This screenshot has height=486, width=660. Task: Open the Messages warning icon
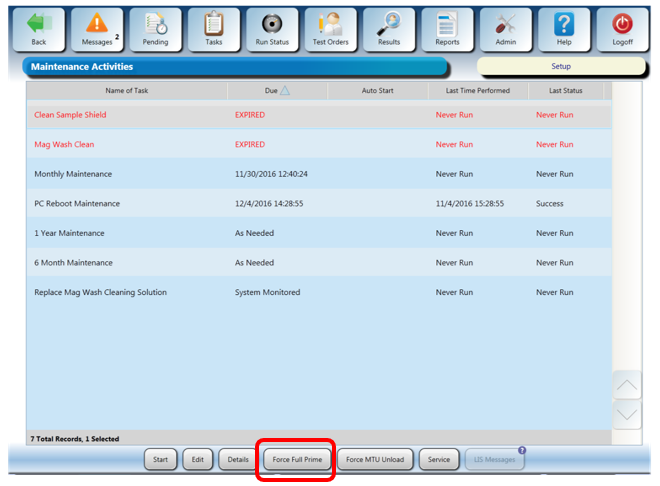(97, 25)
